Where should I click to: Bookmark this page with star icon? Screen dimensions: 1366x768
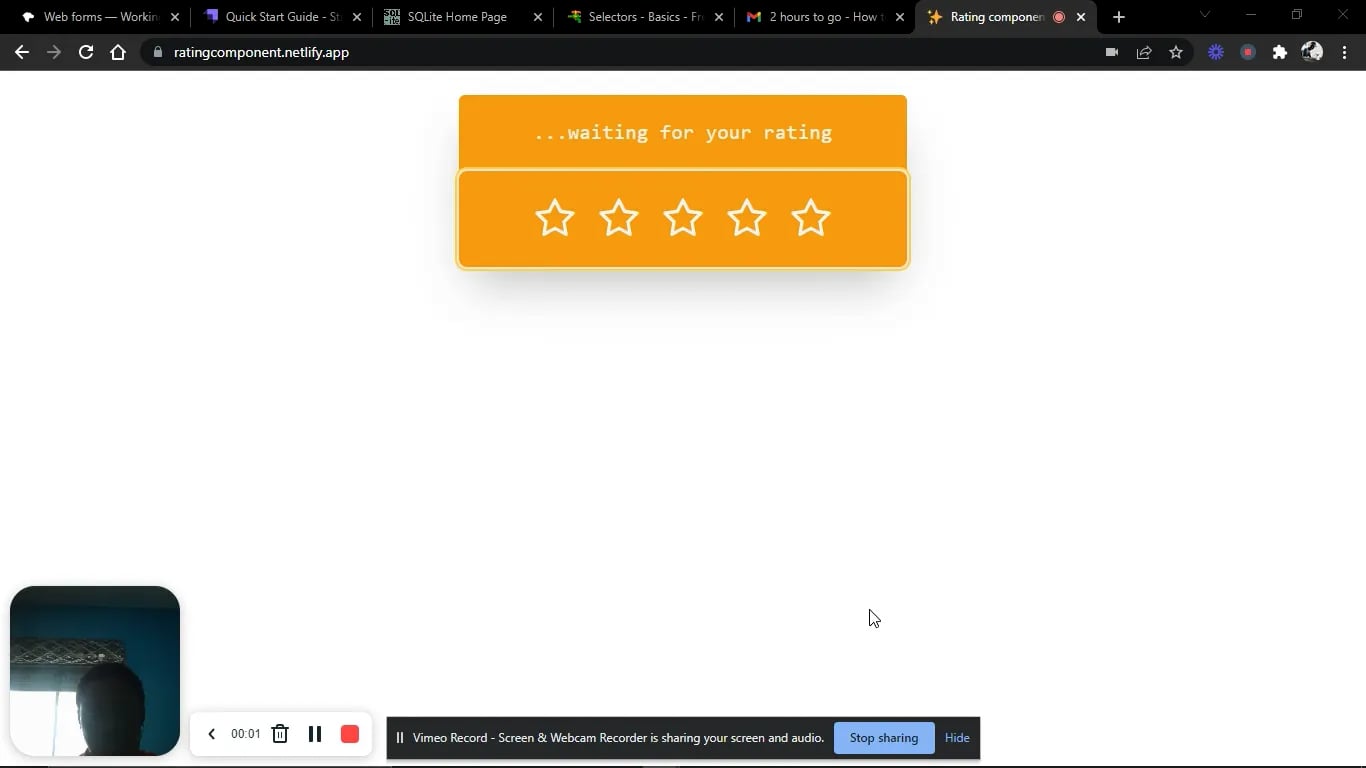(x=1176, y=52)
